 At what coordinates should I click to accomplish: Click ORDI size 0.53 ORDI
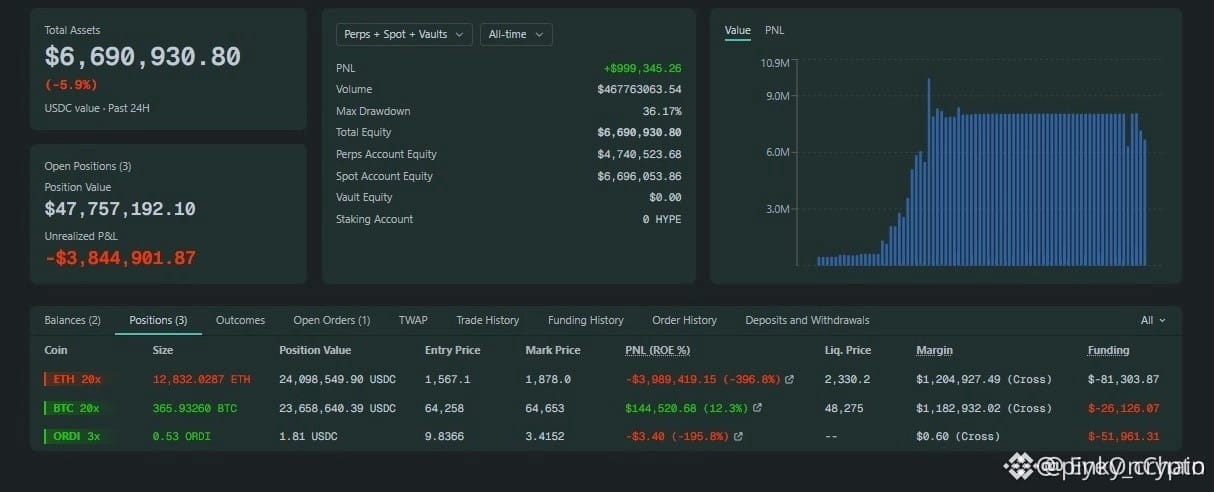181,437
